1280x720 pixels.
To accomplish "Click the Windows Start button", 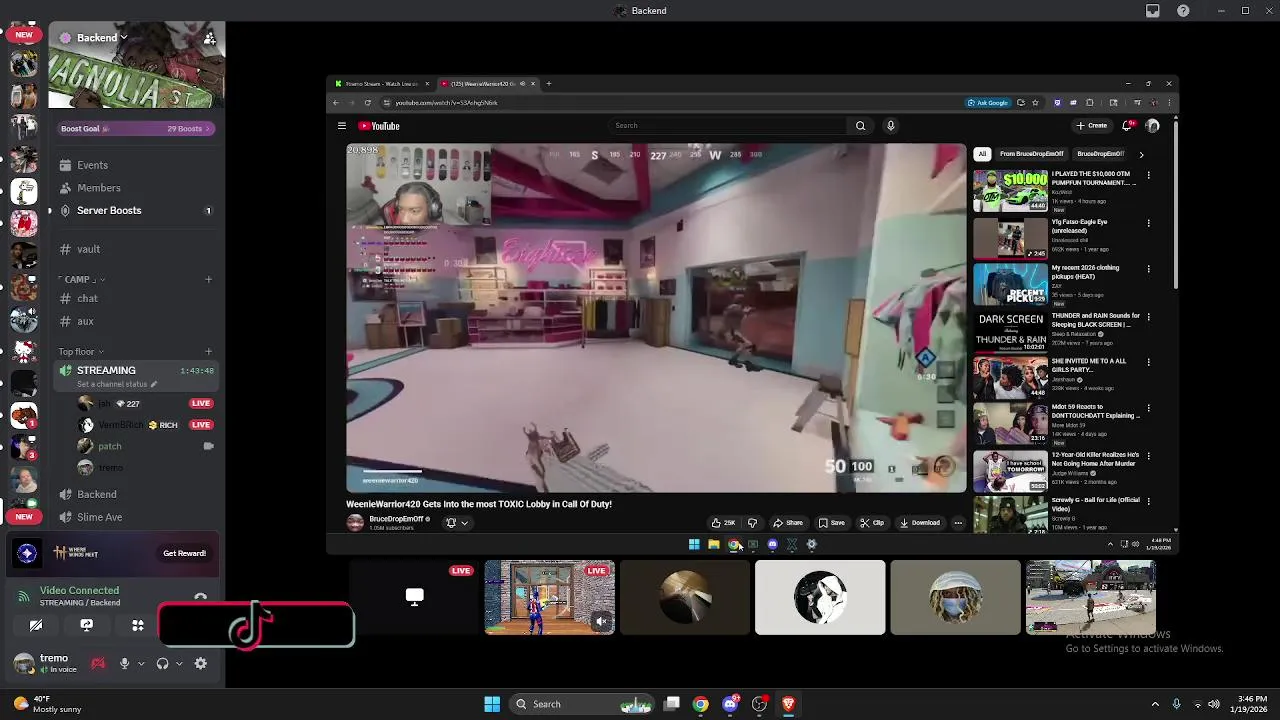I will [492, 704].
